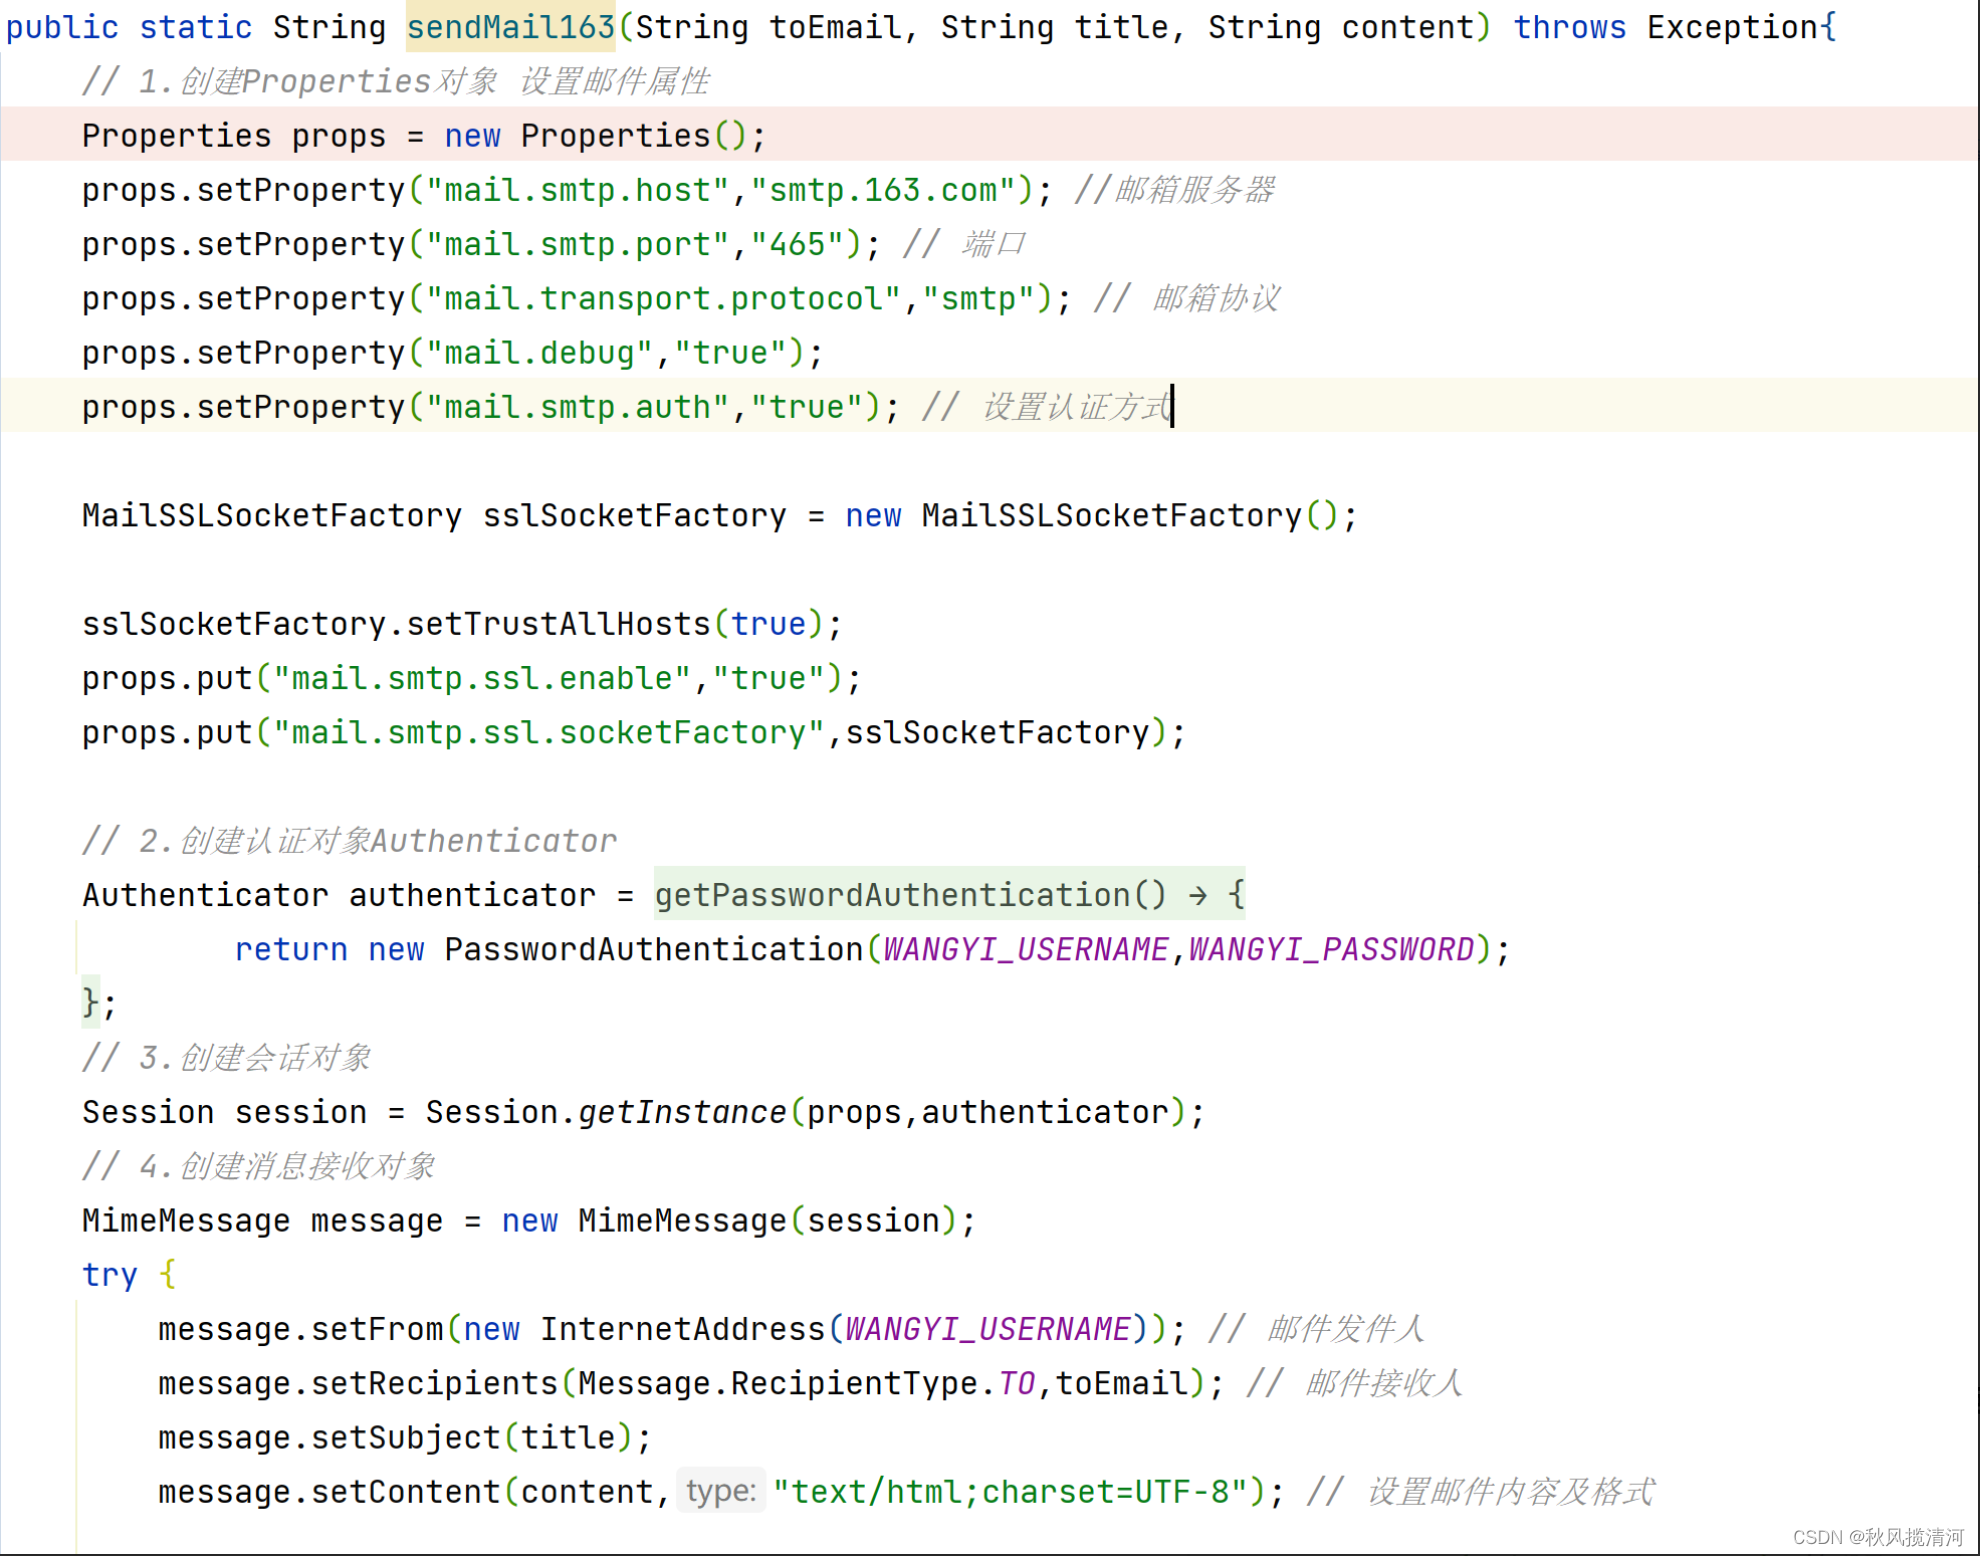This screenshot has height=1556, width=1980.
Task: Expand the folded getPasswordAuthentication() lambda
Action: coord(948,894)
